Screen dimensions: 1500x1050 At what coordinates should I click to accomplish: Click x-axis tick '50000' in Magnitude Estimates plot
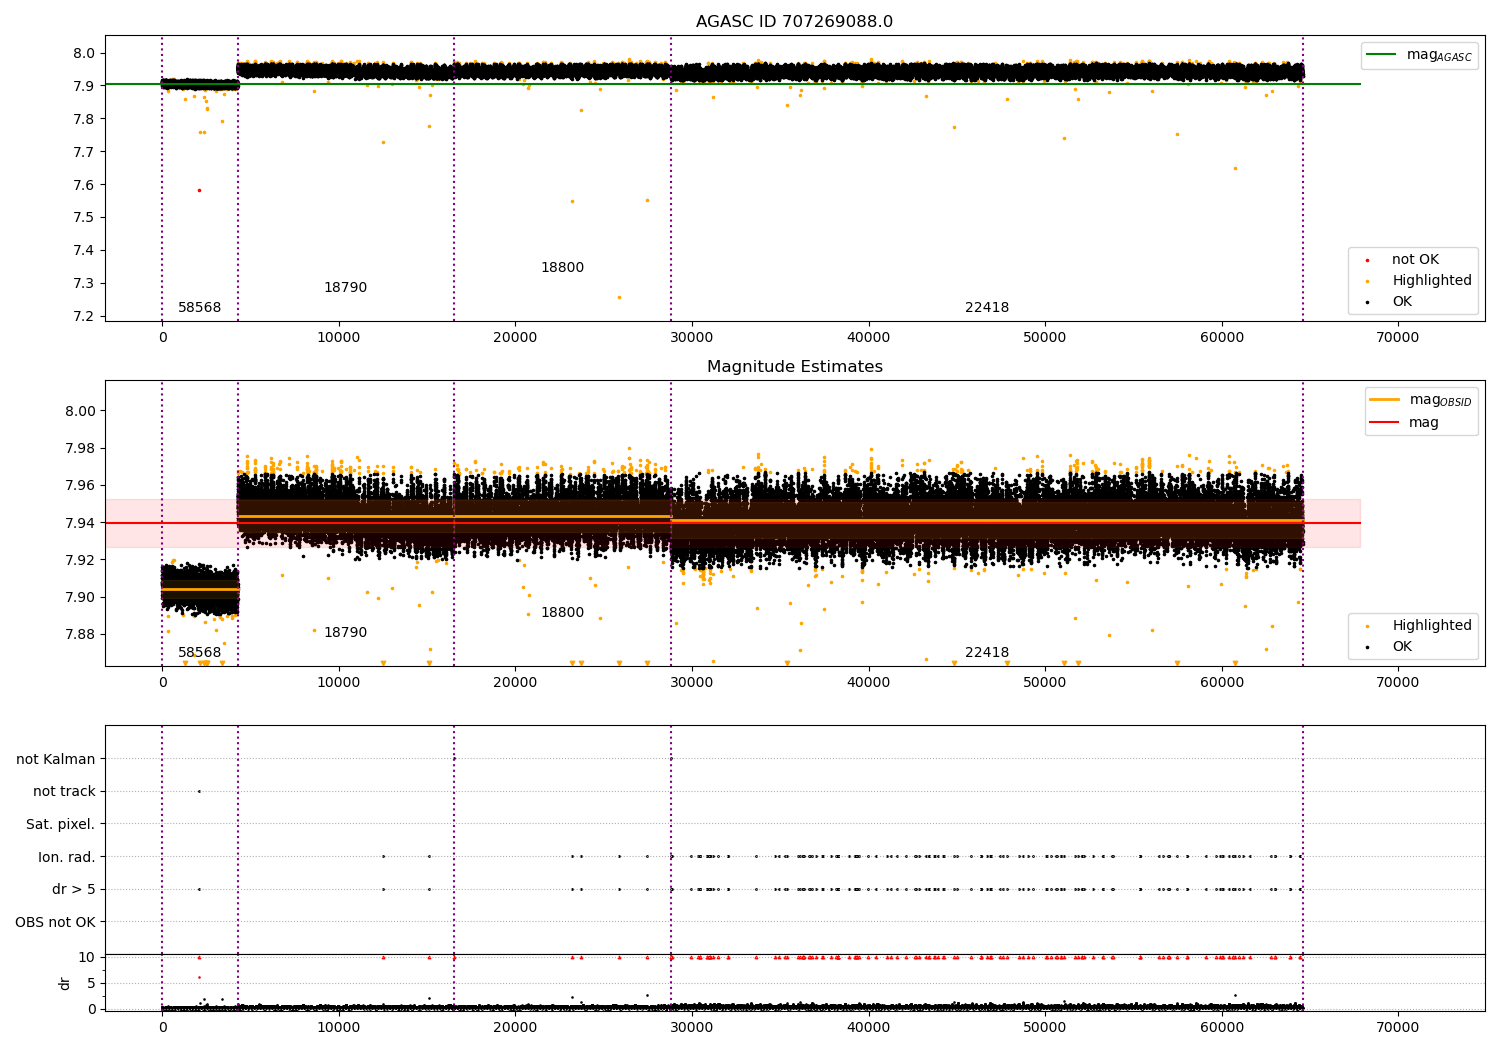[1045, 683]
